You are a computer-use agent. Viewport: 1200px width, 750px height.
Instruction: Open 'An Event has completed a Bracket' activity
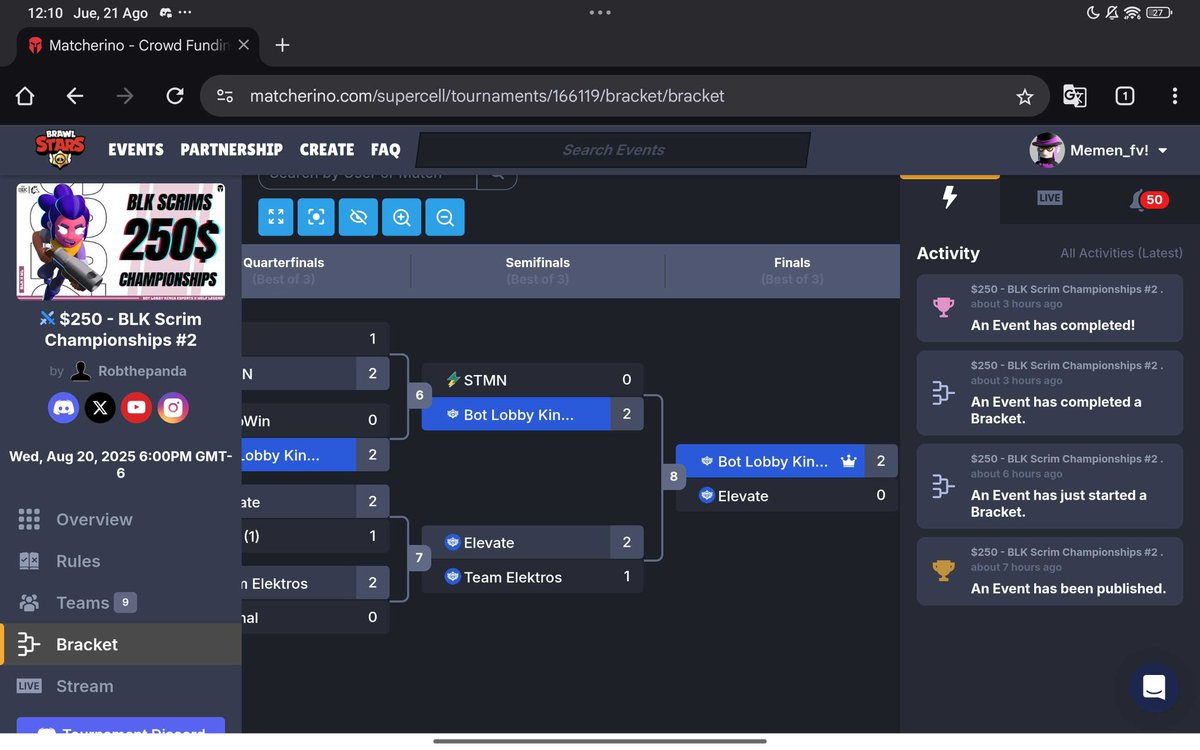pyautogui.click(x=1050, y=394)
